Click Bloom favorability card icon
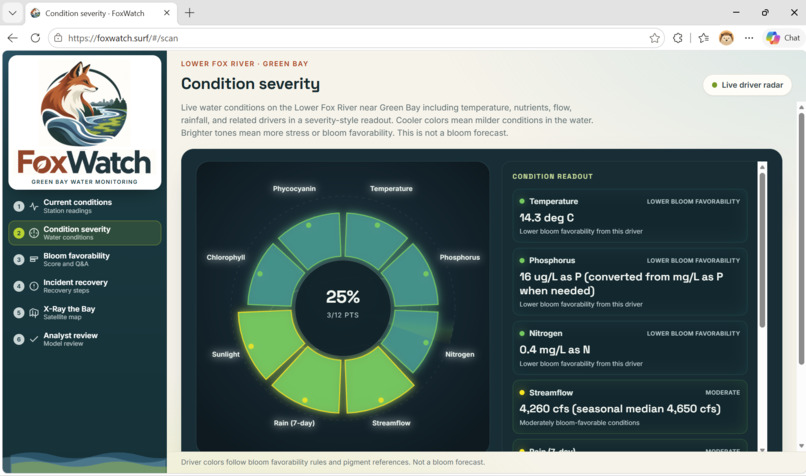Viewport: 806px width, 476px height. click(x=34, y=260)
